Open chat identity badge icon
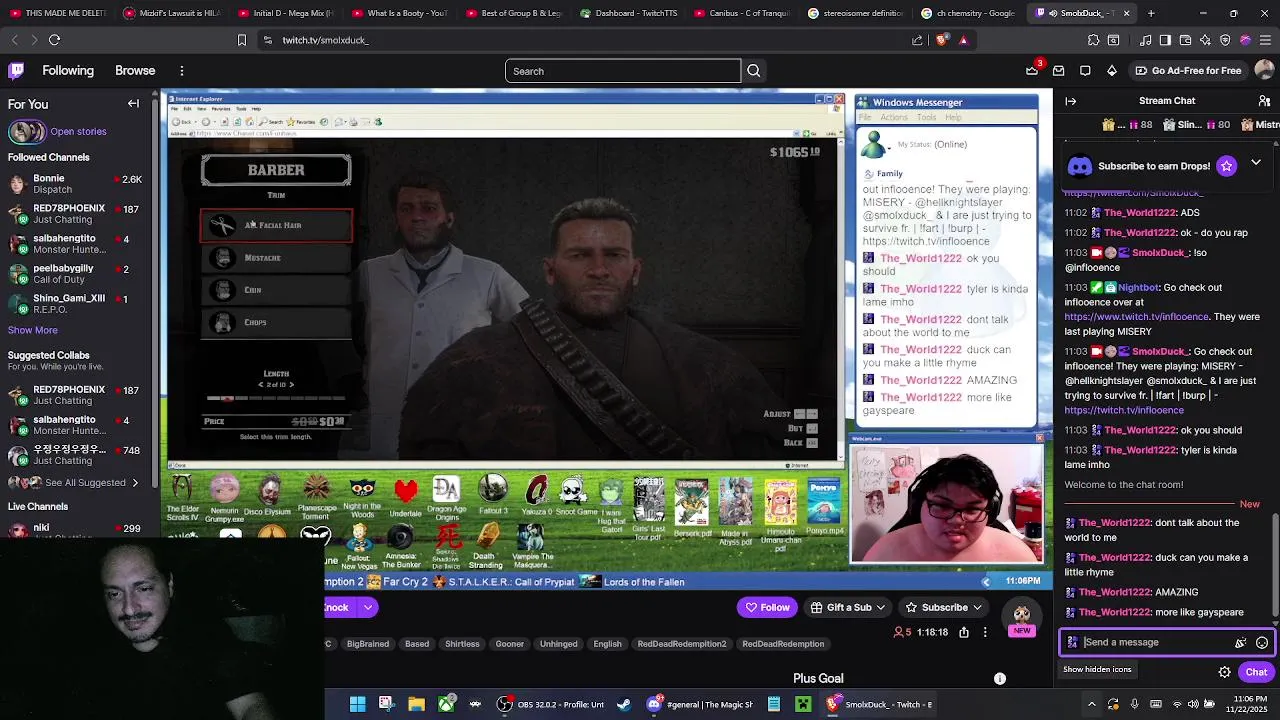The height and width of the screenshot is (720, 1280). coord(1073,643)
